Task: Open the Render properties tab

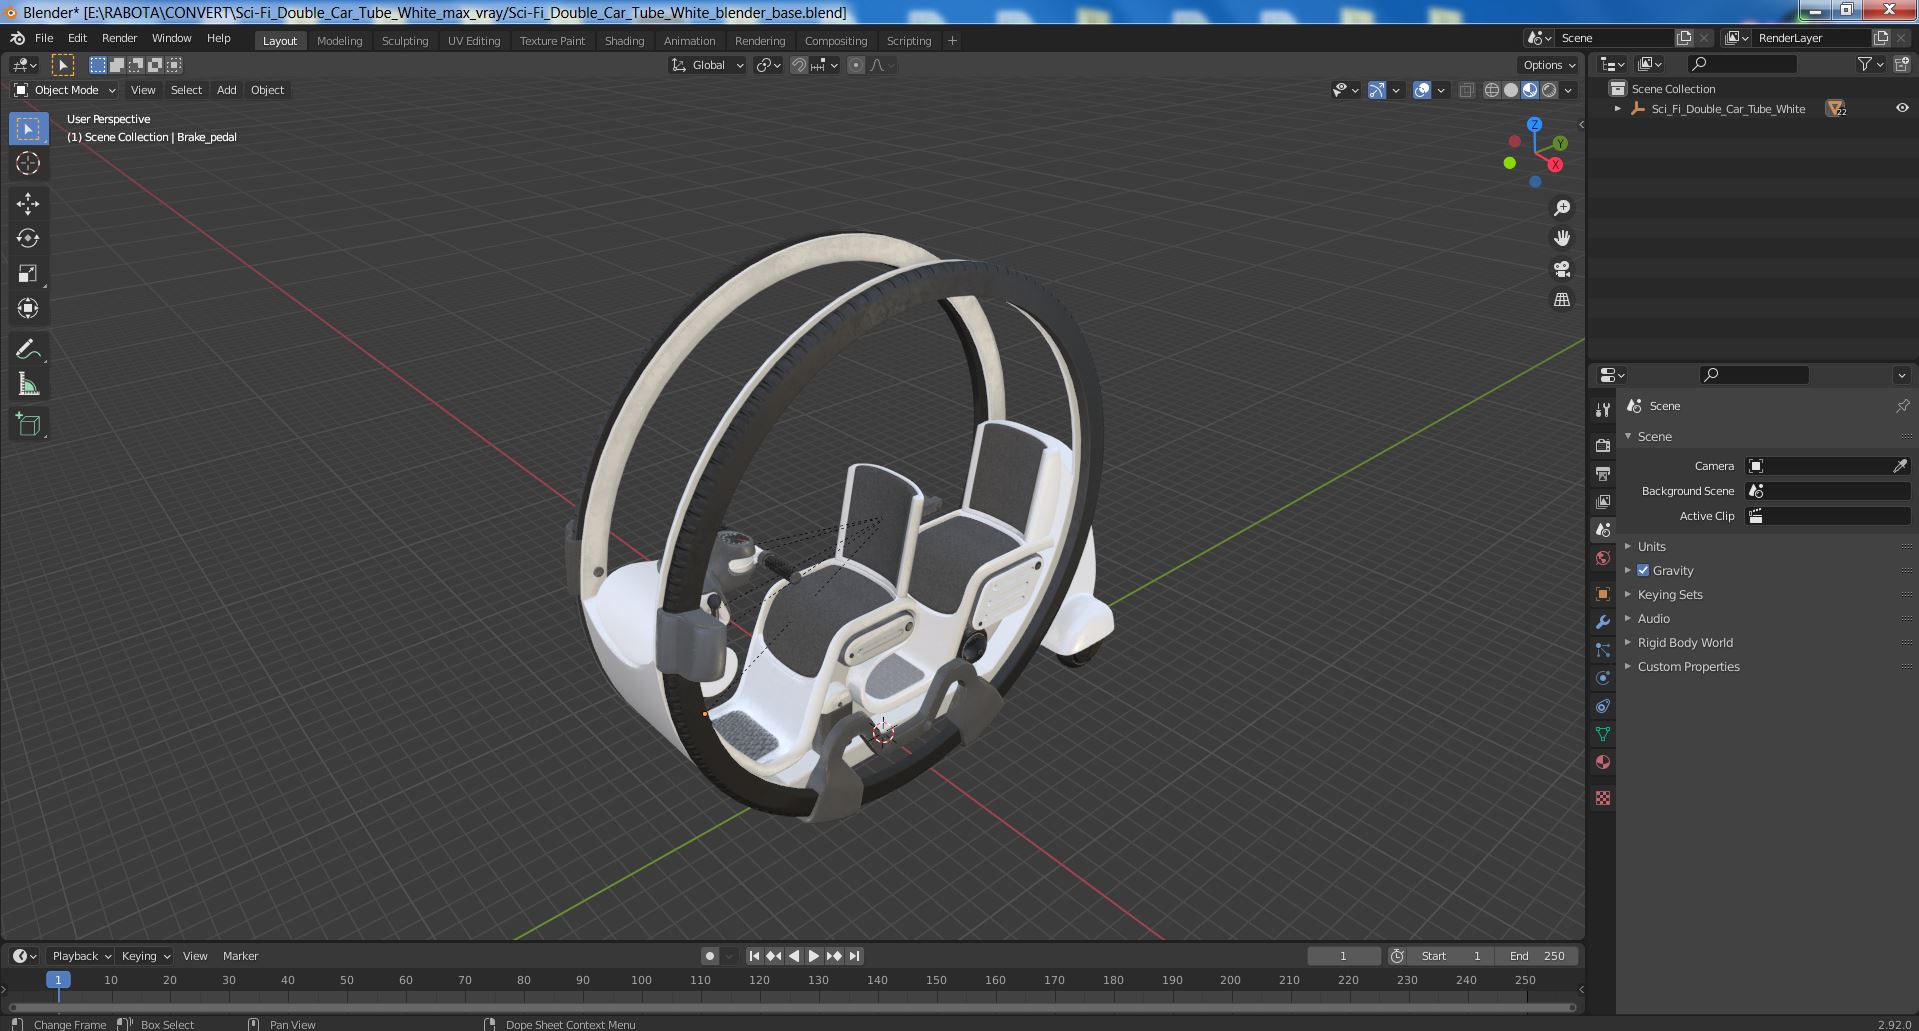Action: coord(1603,445)
